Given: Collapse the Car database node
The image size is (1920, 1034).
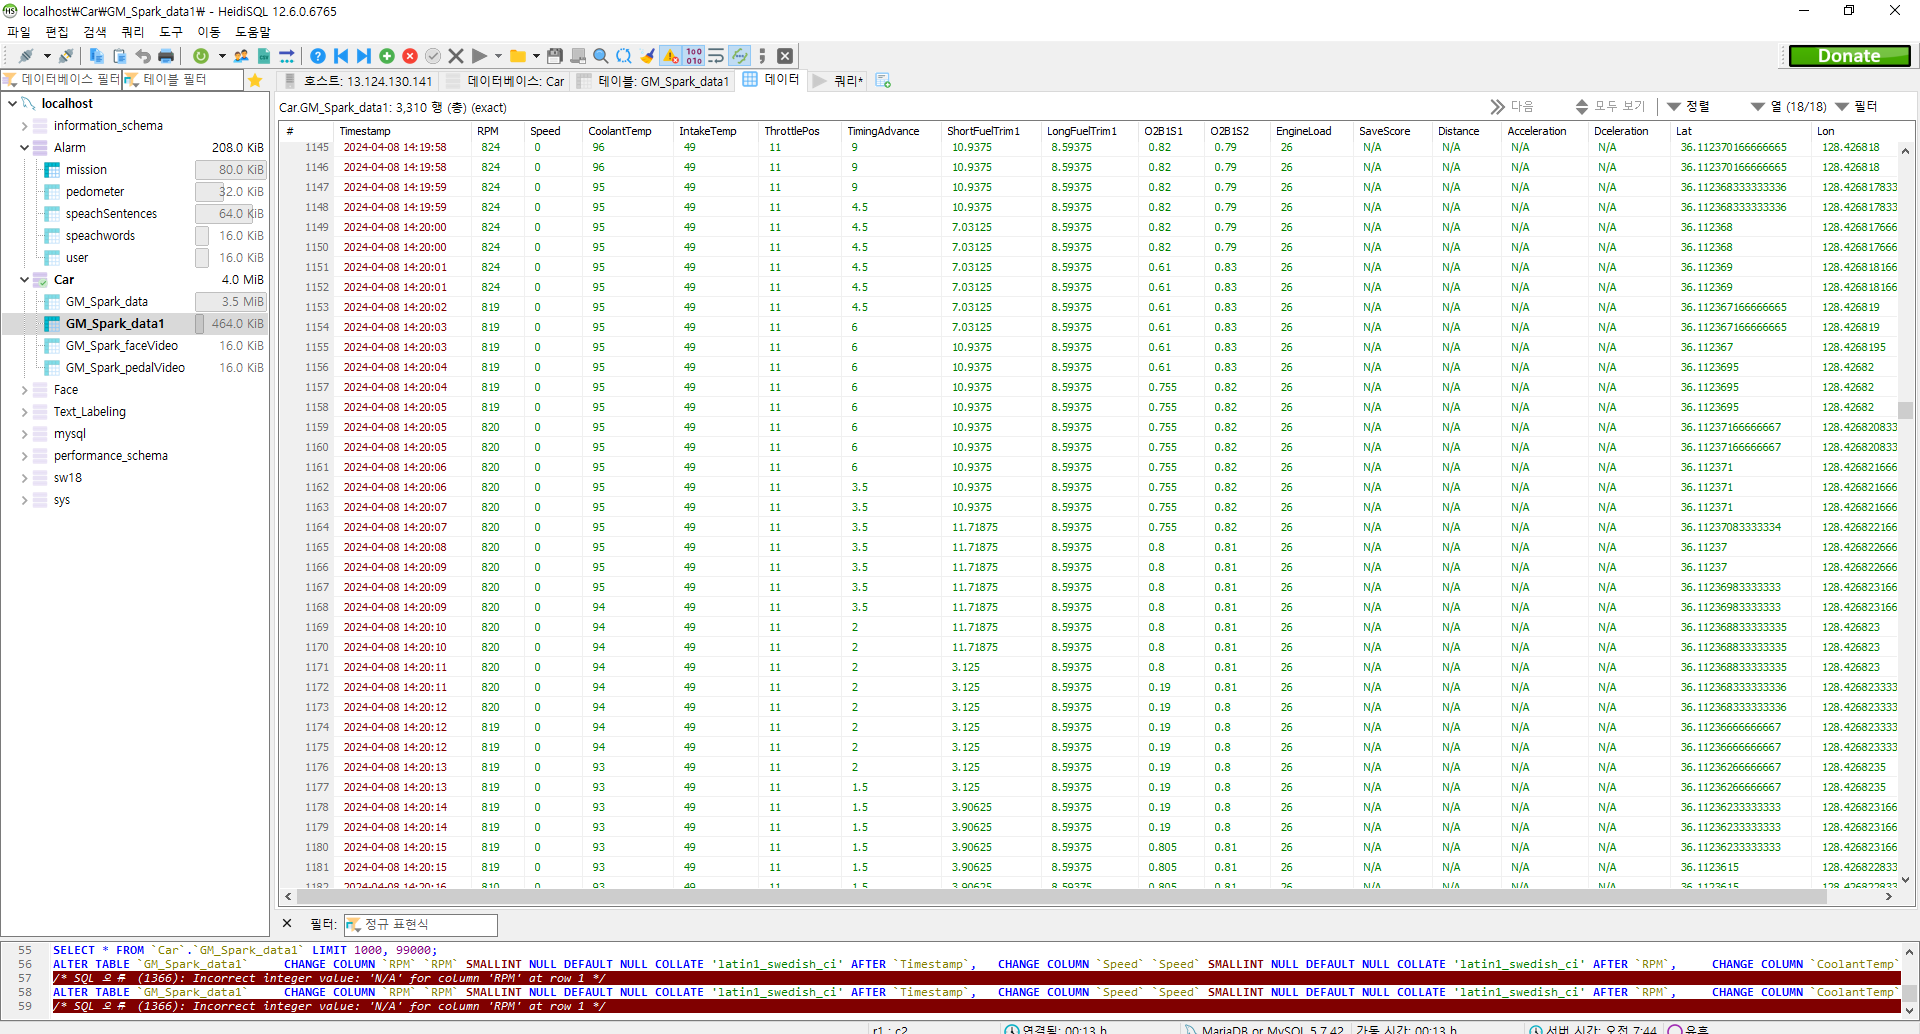Looking at the screenshot, I should pyautogui.click(x=24, y=280).
